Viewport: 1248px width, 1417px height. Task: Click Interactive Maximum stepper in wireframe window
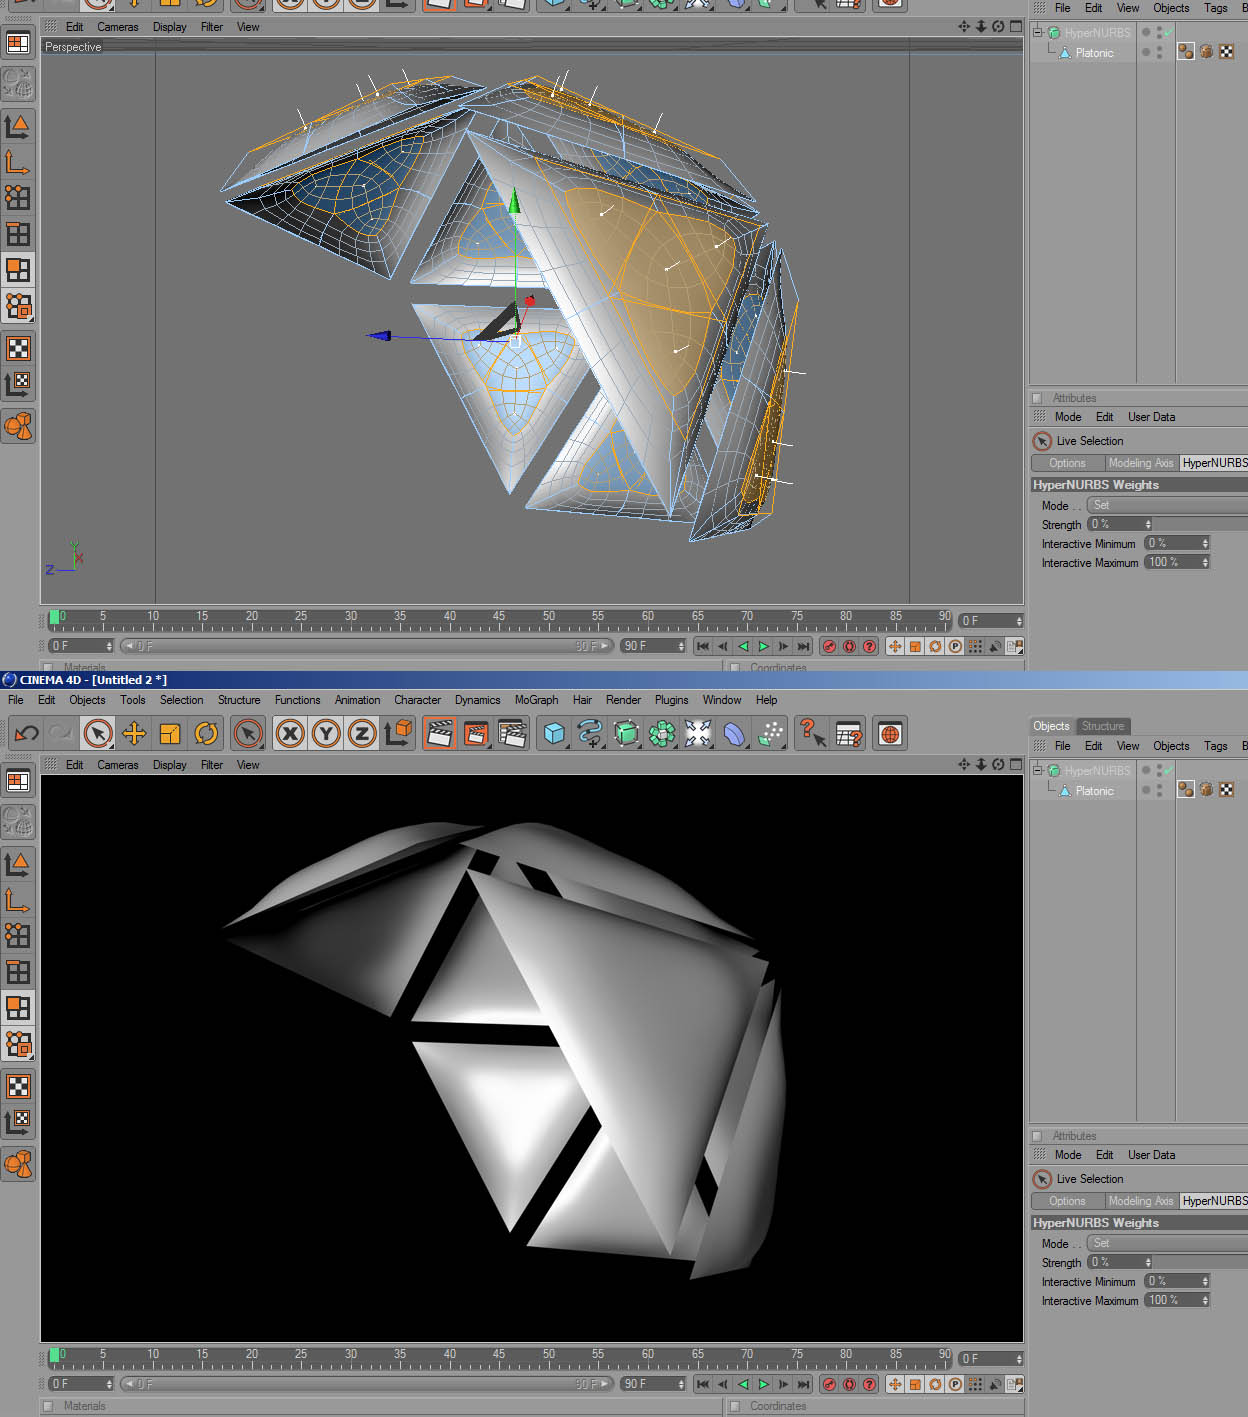click(1205, 562)
